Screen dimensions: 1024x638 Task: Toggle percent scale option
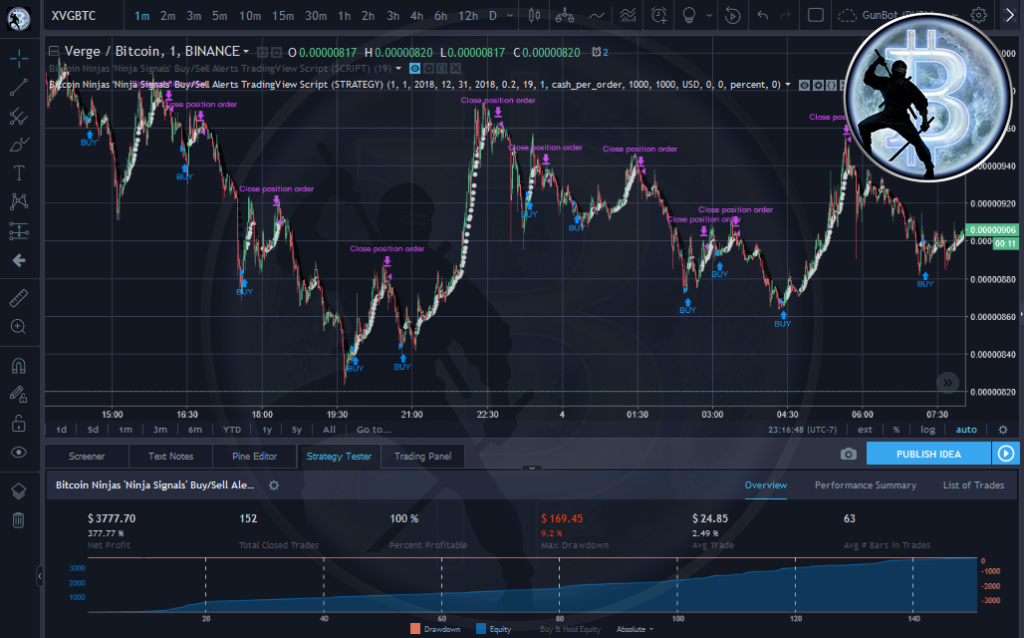896,430
